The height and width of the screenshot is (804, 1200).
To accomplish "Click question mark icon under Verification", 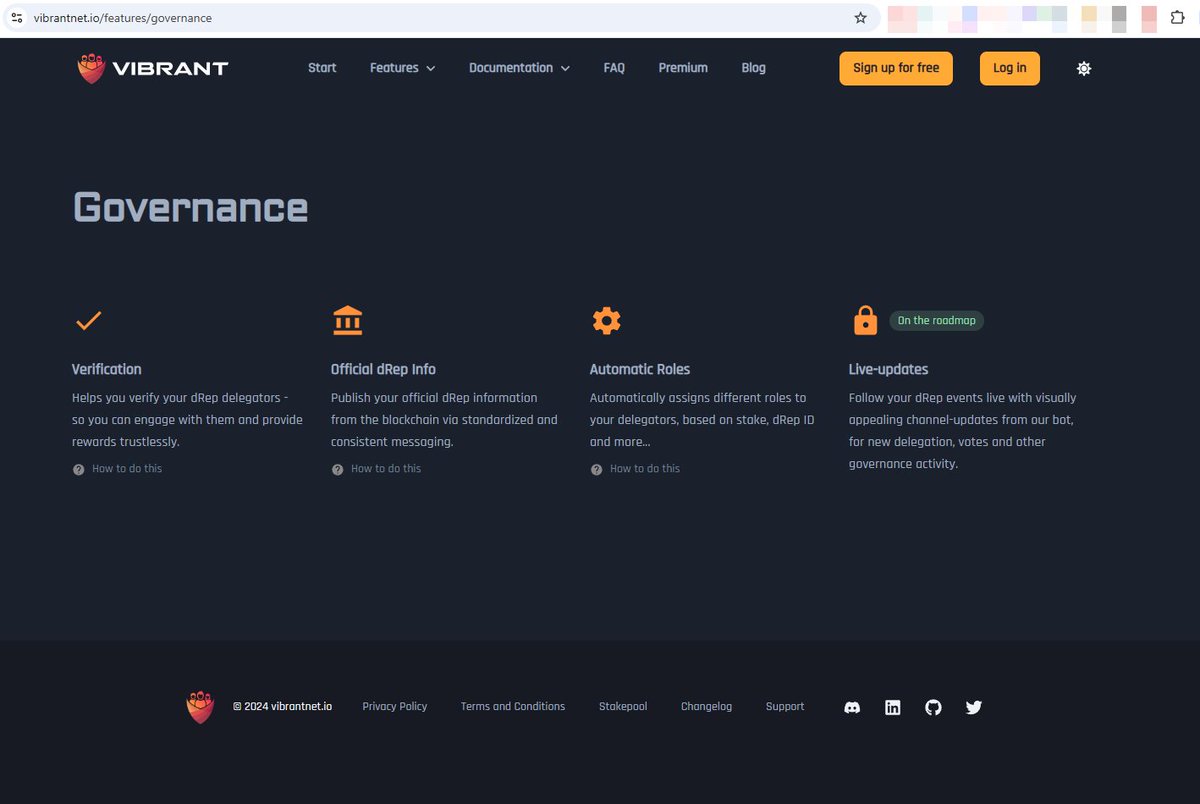I will [79, 469].
